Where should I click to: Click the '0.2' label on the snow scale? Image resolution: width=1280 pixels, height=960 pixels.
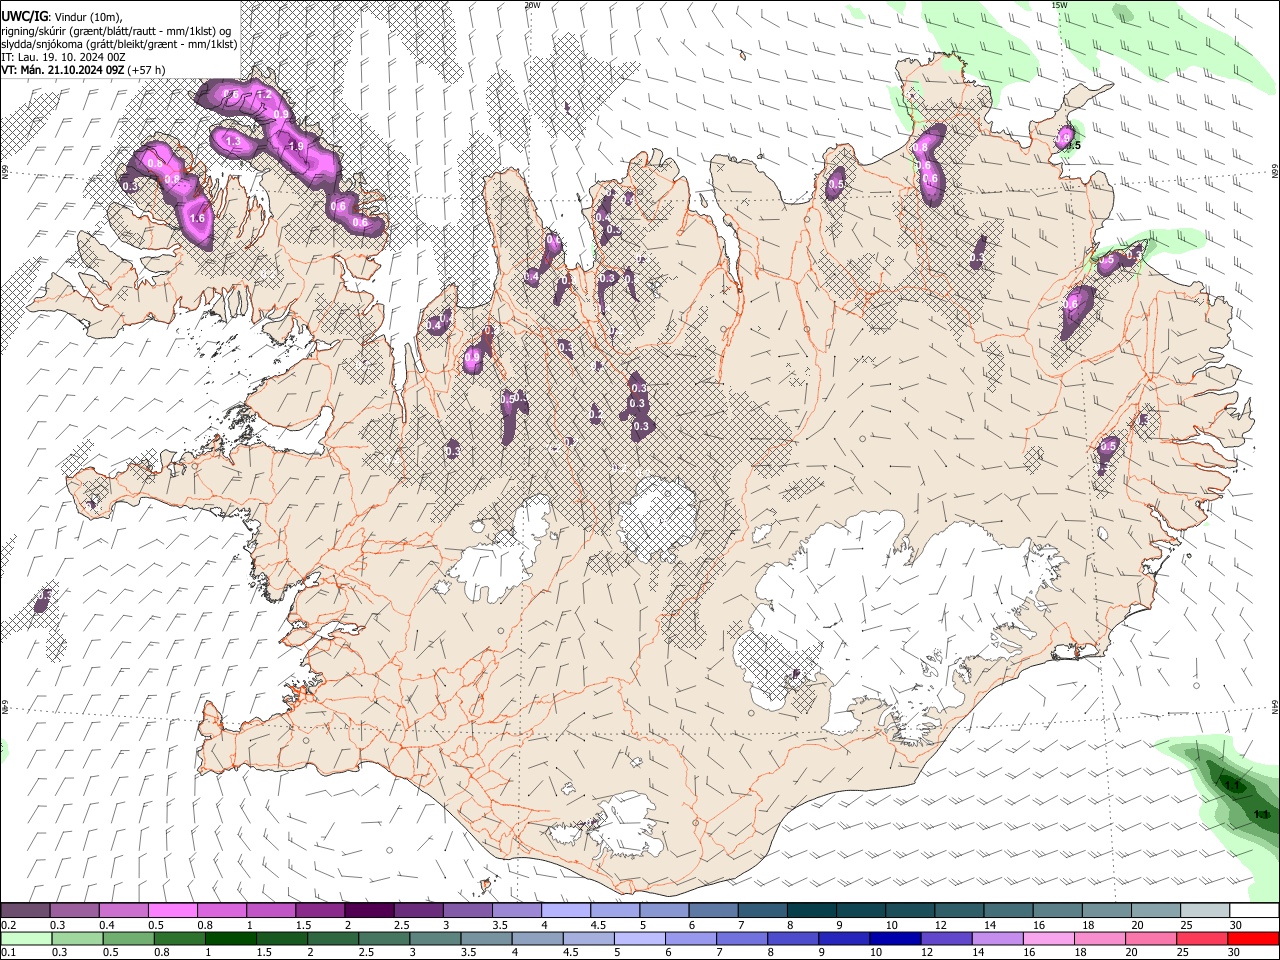tap(10, 925)
